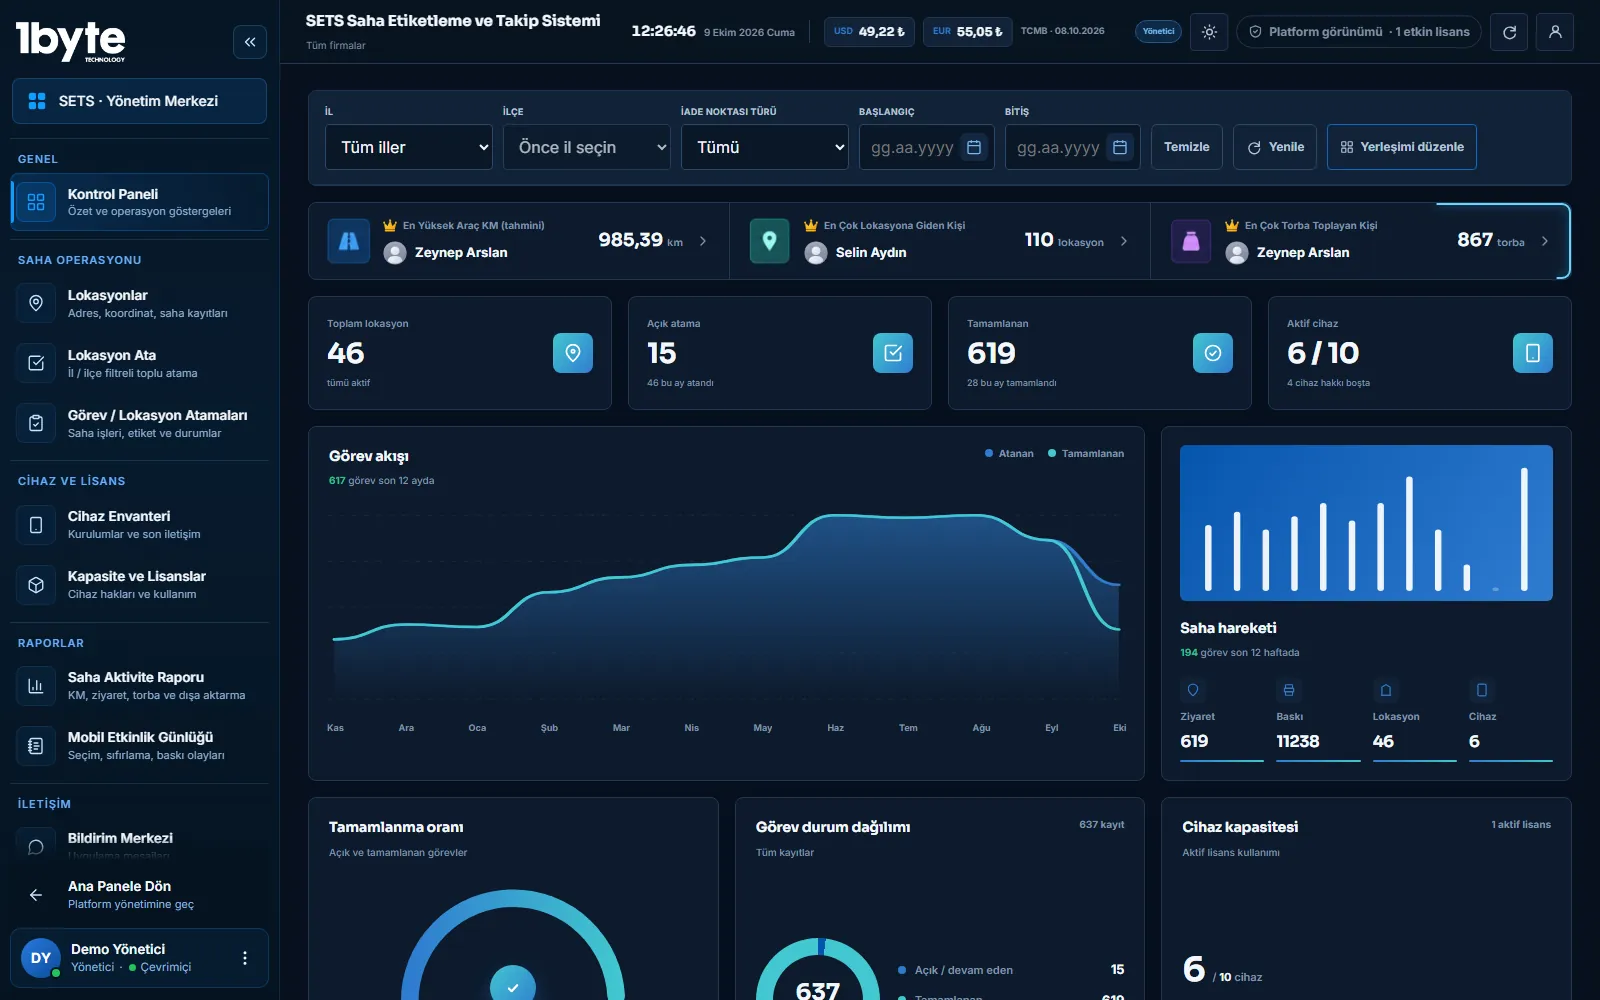Toggle light theme with sun icon
Image resolution: width=1600 pixels, height=1000 pixels.
(1209, 32)
